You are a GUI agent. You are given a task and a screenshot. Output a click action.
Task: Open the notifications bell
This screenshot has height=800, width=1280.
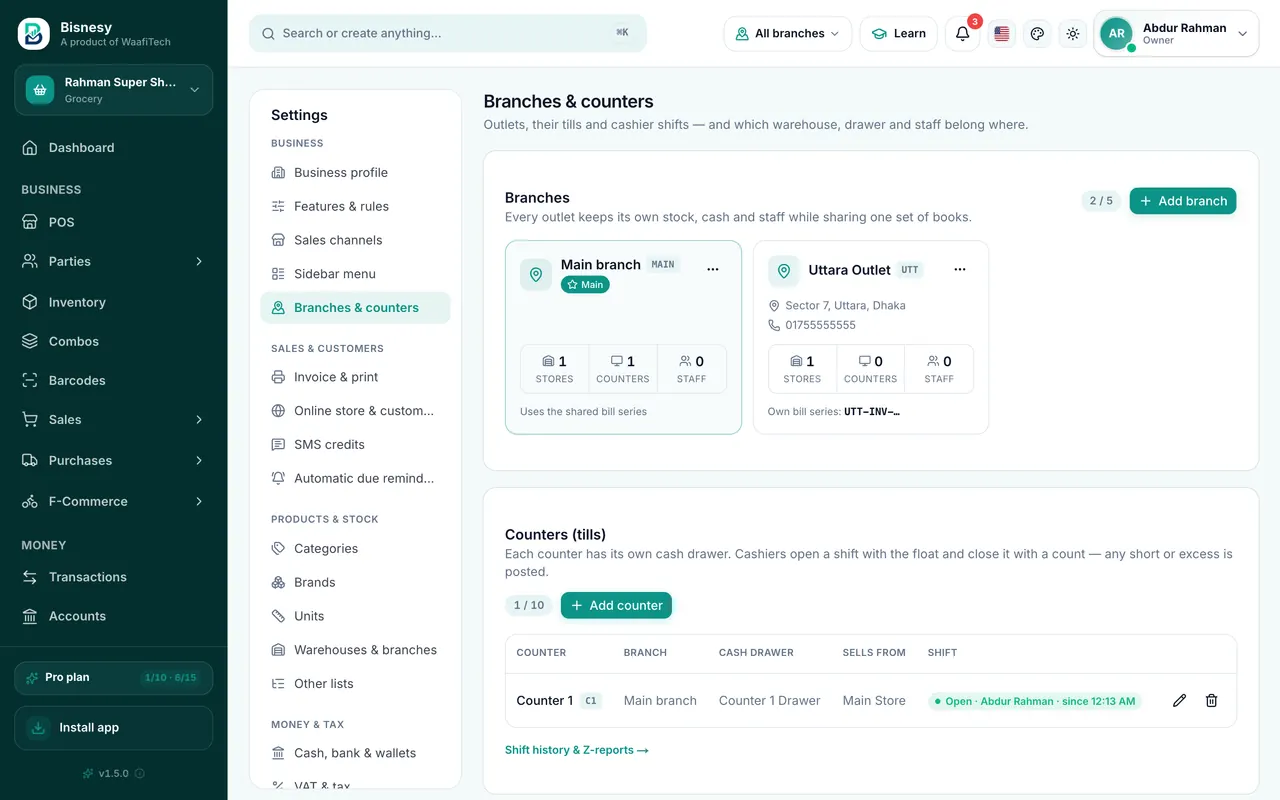962,33
